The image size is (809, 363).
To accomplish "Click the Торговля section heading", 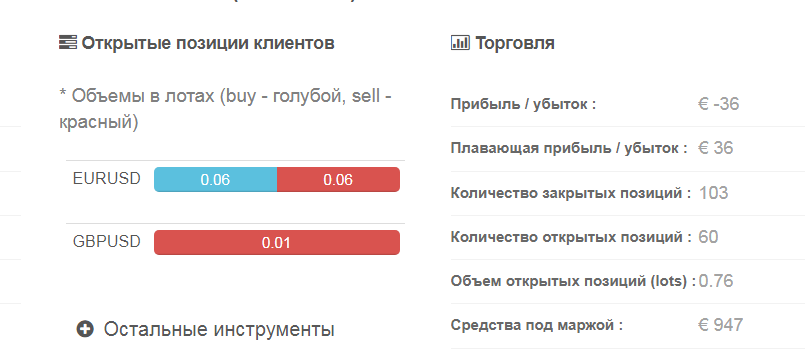I will pos(515,43).
